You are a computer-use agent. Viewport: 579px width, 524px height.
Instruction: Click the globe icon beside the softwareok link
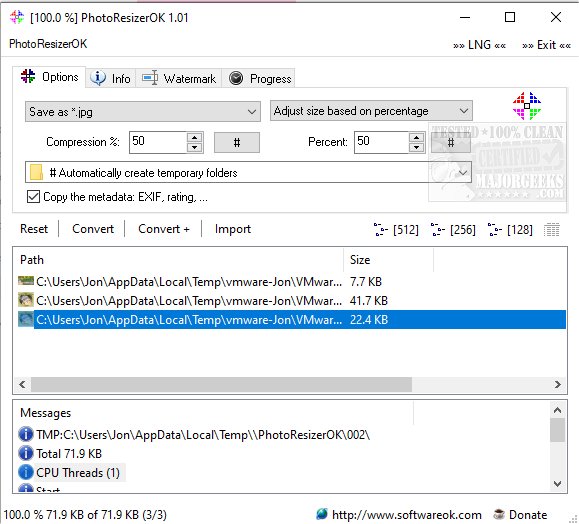(x=322, y=514)
